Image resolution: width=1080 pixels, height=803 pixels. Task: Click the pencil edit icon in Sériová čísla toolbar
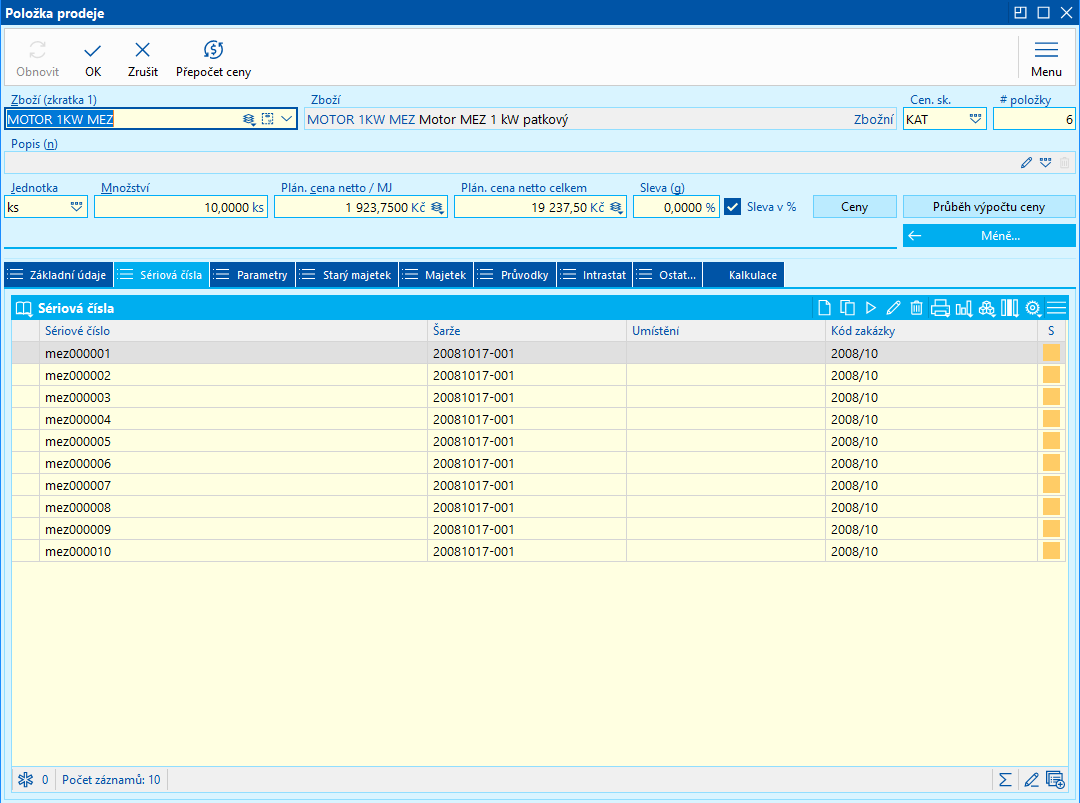[x=893, y=308]
